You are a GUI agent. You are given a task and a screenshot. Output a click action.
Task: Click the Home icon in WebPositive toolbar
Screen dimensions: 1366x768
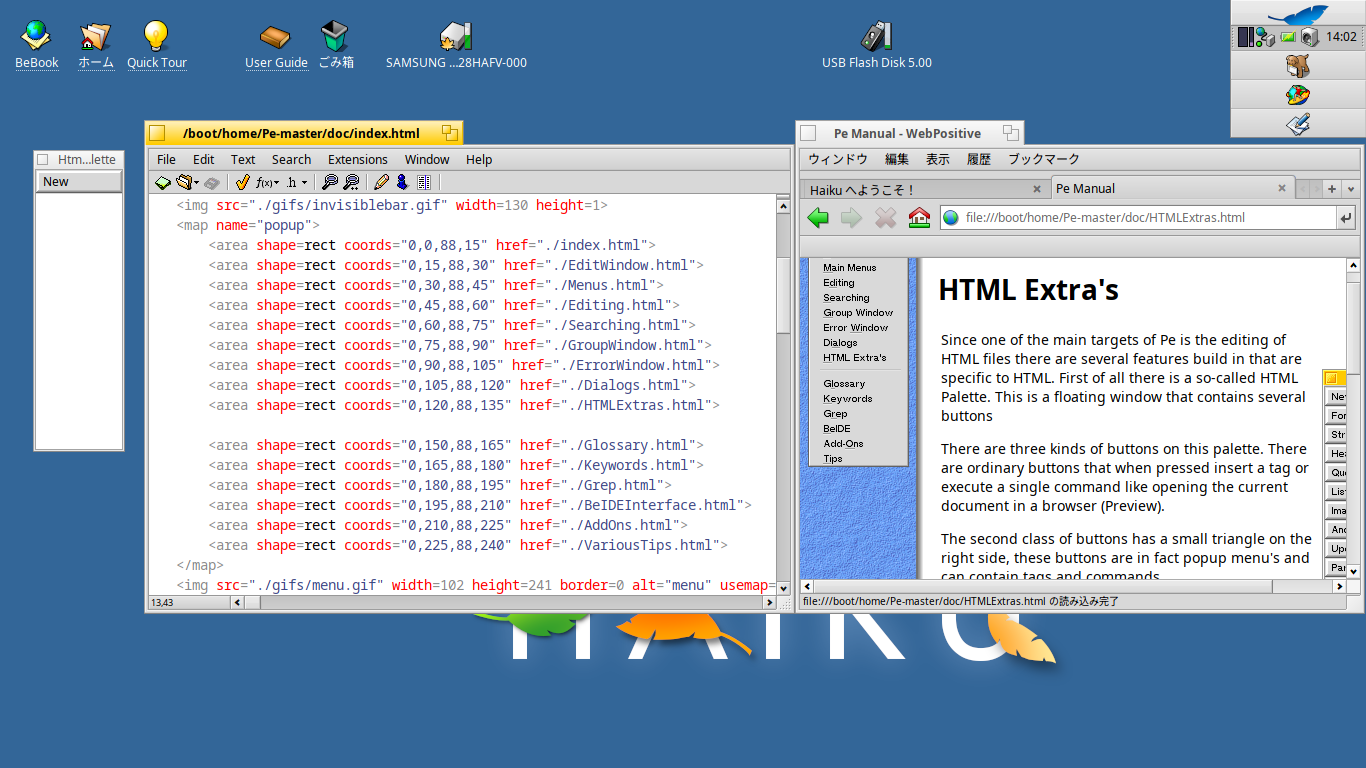[919, 217]
